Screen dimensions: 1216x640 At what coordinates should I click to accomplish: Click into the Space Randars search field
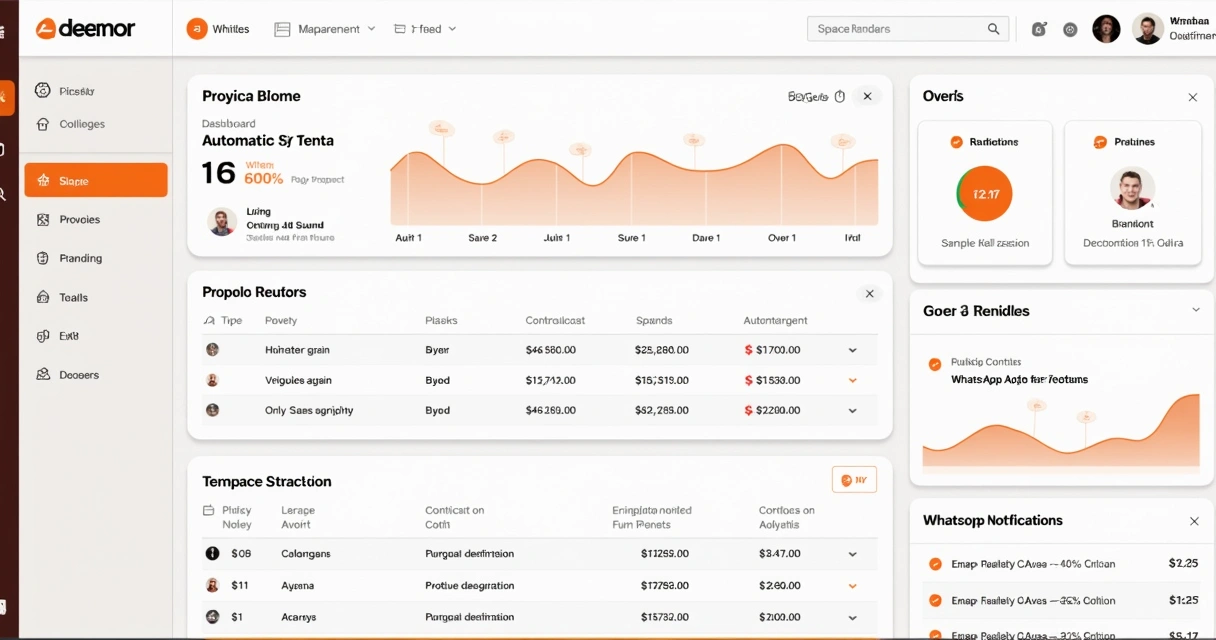pos(895,29)
